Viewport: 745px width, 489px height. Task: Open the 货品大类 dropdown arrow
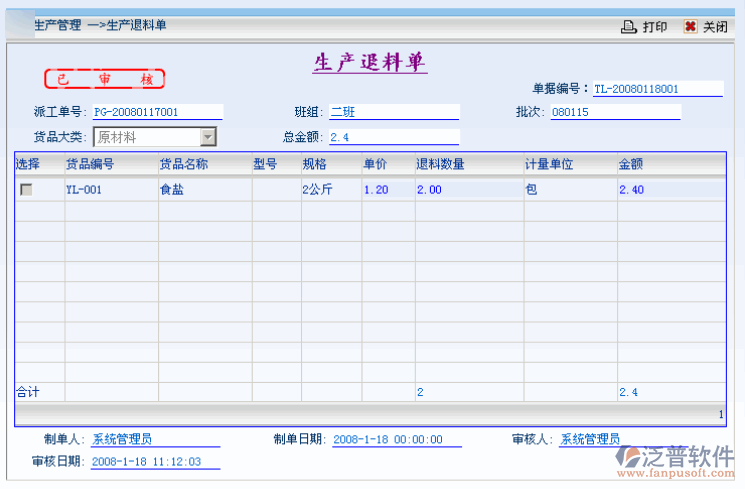tap(208, 137)
